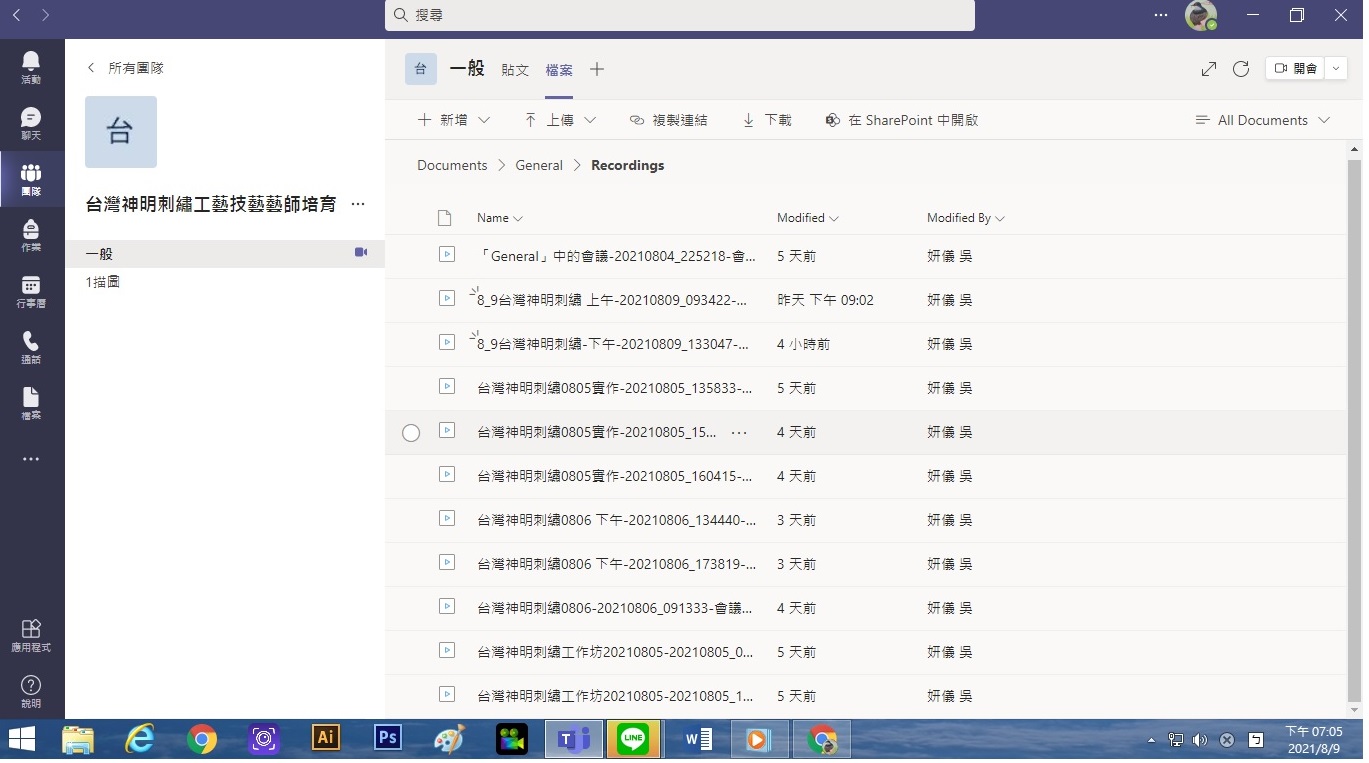Image resolution: width=1369 pixels, height=763 pixels.
Task: Click the refresh tab icon
Action: pyautogui.click(x=1241, y=69)
